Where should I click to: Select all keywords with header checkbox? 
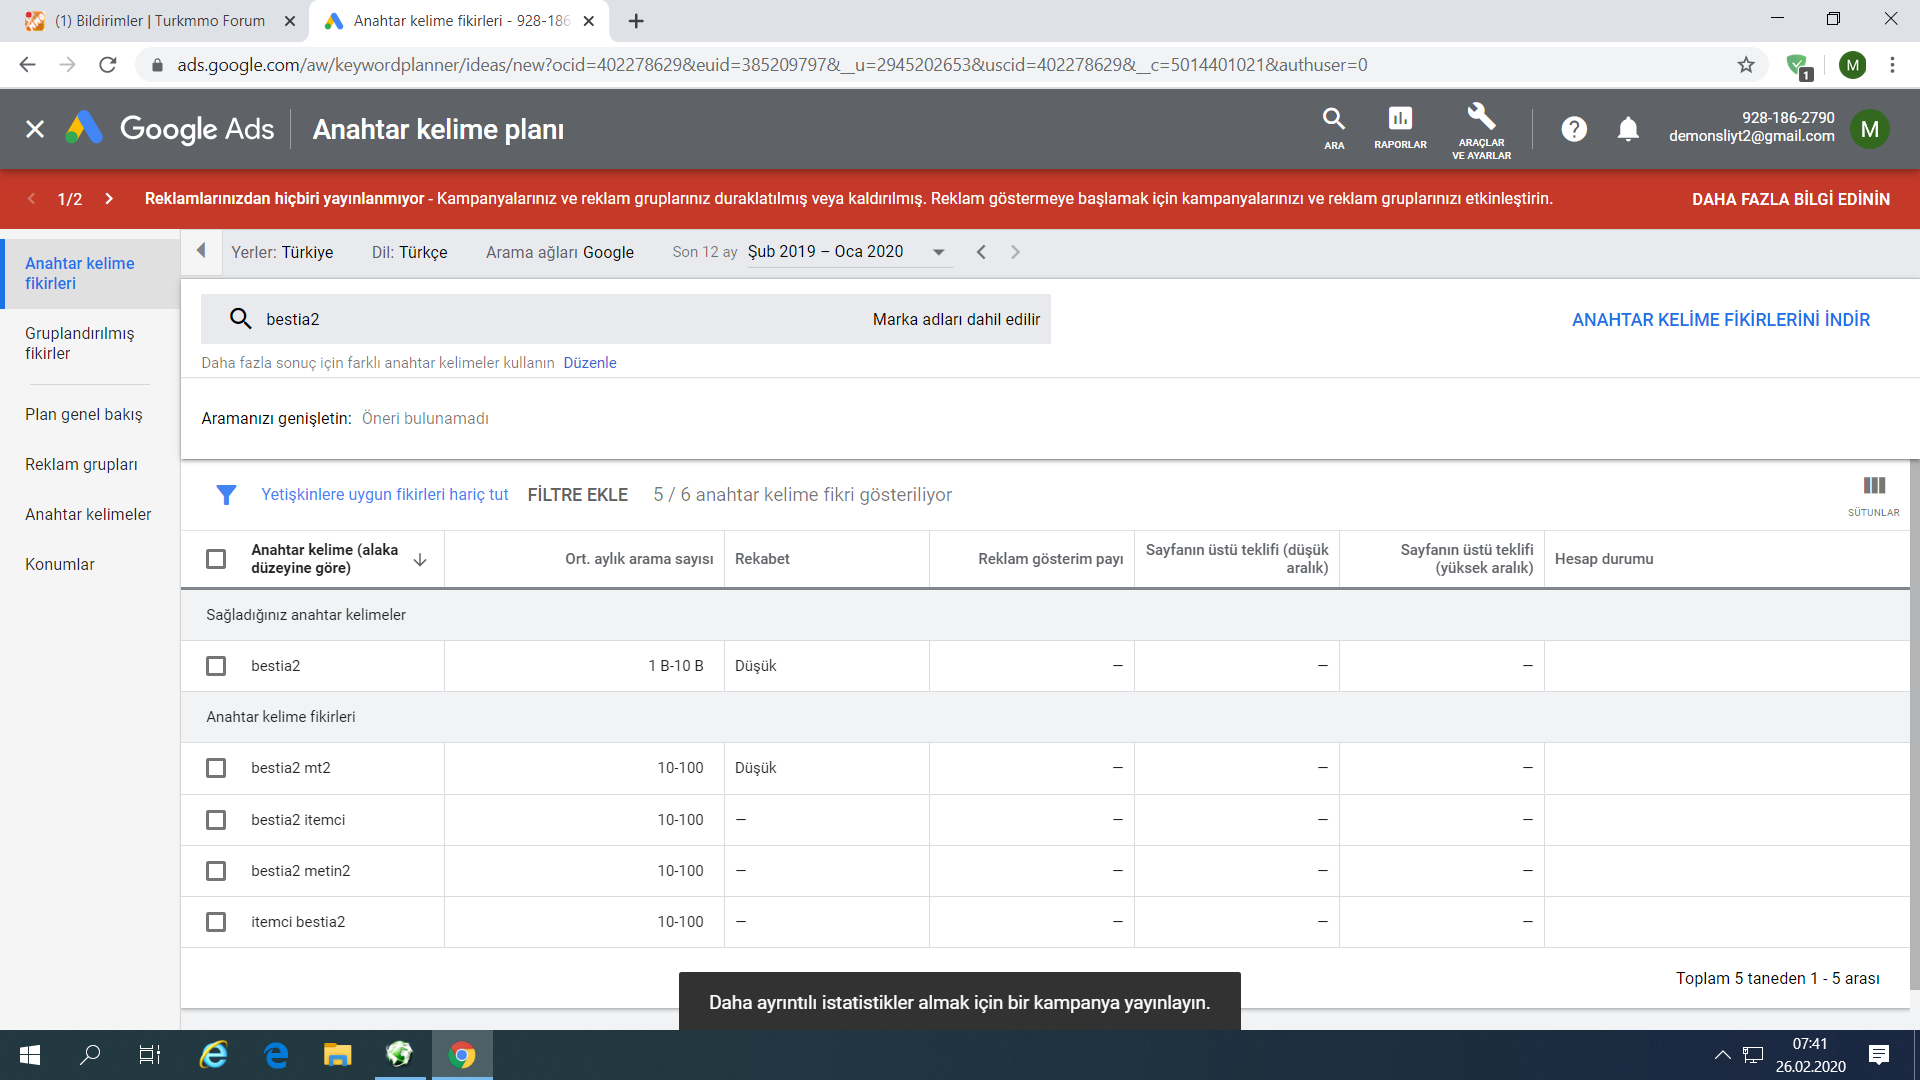pyautogui.click(x=216, y=559)
